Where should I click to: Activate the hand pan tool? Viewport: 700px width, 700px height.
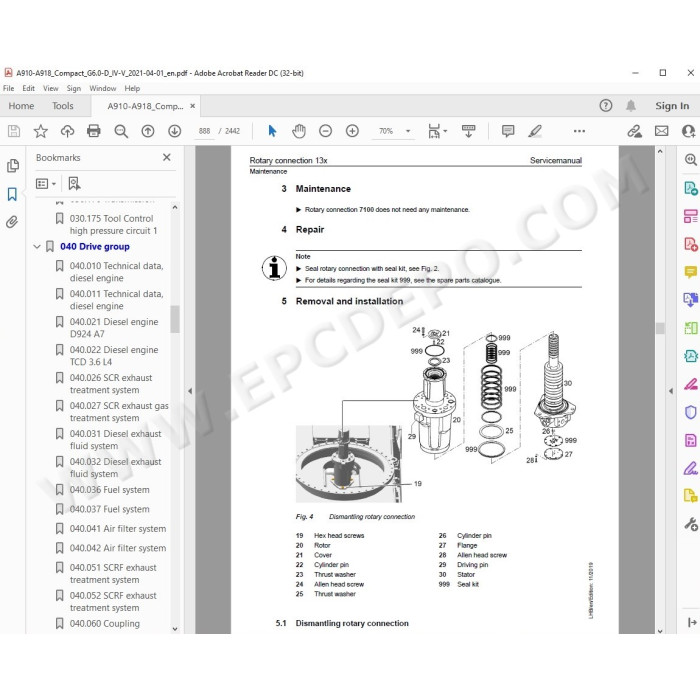click(x=299, y=131)
